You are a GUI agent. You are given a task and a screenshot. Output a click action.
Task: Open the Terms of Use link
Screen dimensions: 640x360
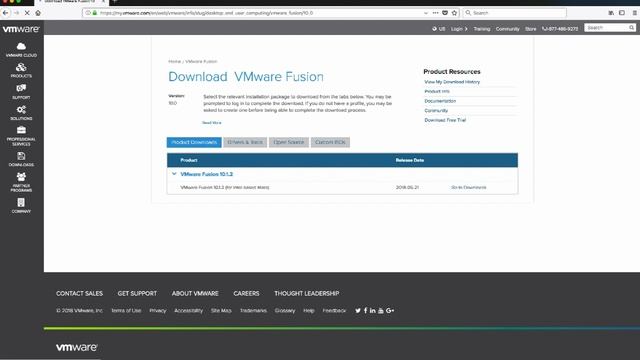click(126, 311)
